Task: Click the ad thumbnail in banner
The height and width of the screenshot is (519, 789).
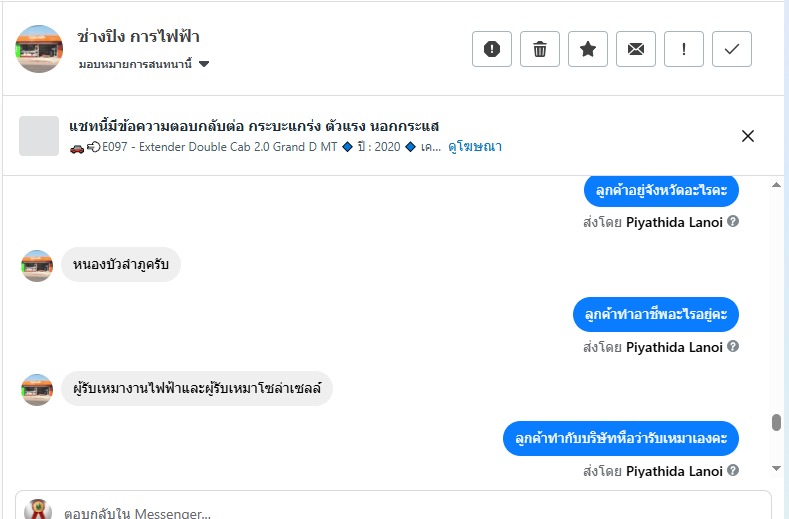Action: (x=39, y=136)
